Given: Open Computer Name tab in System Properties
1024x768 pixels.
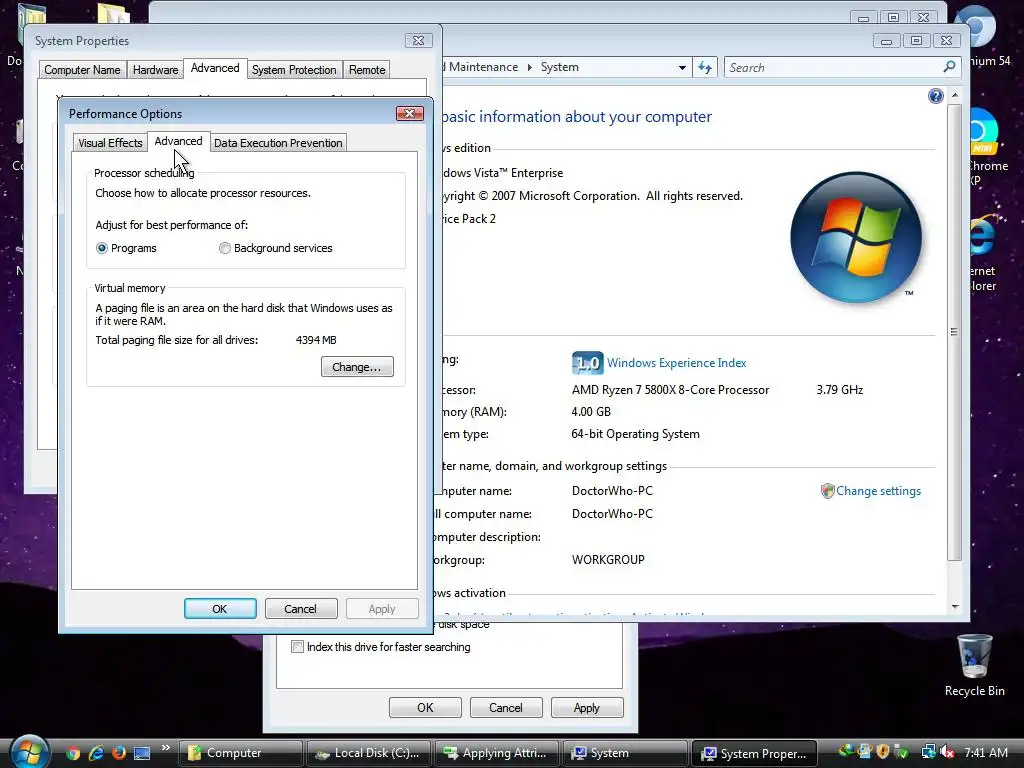Looking at the screenshot, I should pyautogui.click(x=82, y=69).
